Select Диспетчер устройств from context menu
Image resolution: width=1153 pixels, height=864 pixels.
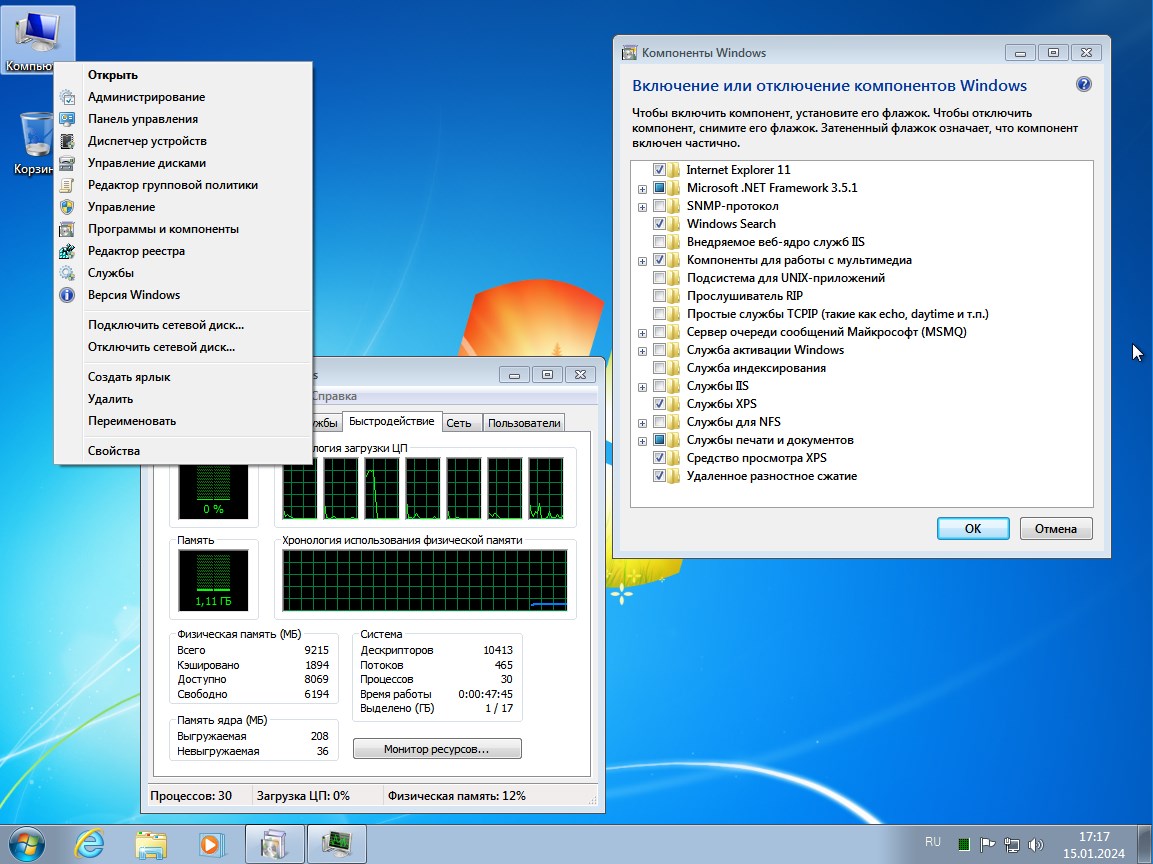click(147, 141)
